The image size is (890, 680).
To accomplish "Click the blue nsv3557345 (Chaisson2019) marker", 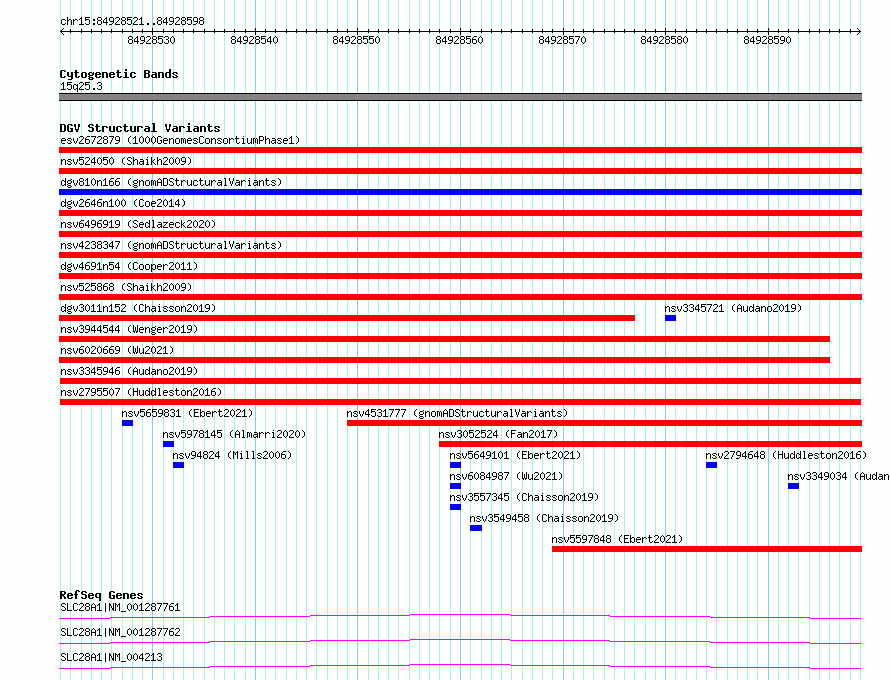I will point(455,507).
